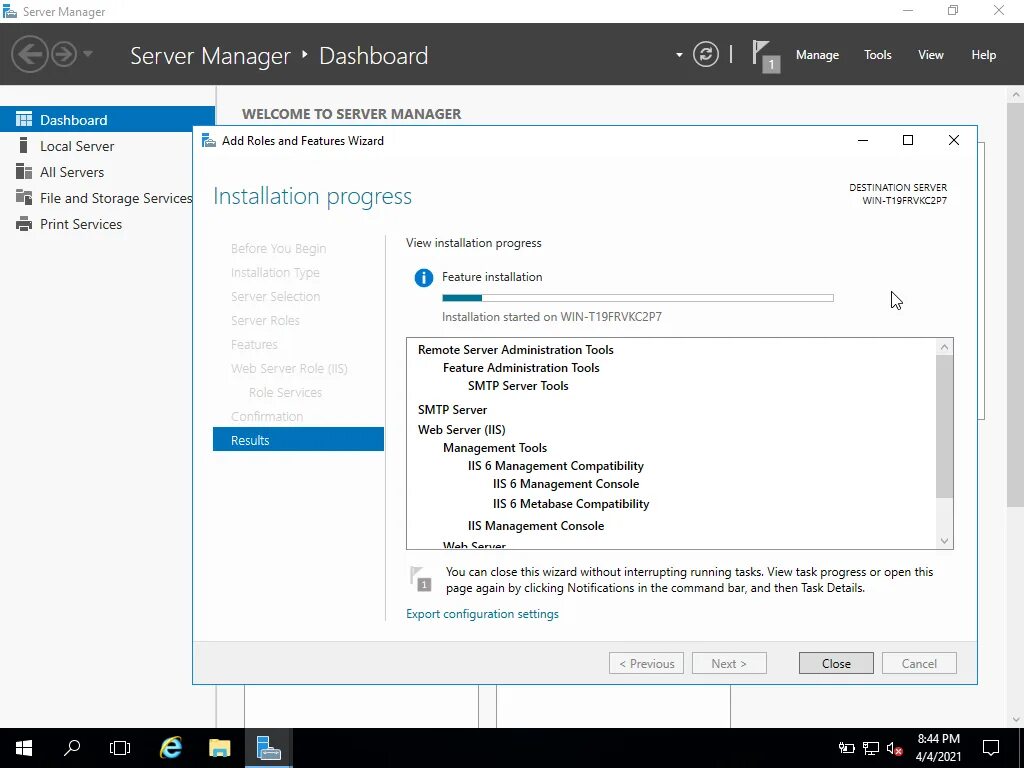Click the Before You Begin wizard step
The image size is (1024, 768).
point(278,248)
